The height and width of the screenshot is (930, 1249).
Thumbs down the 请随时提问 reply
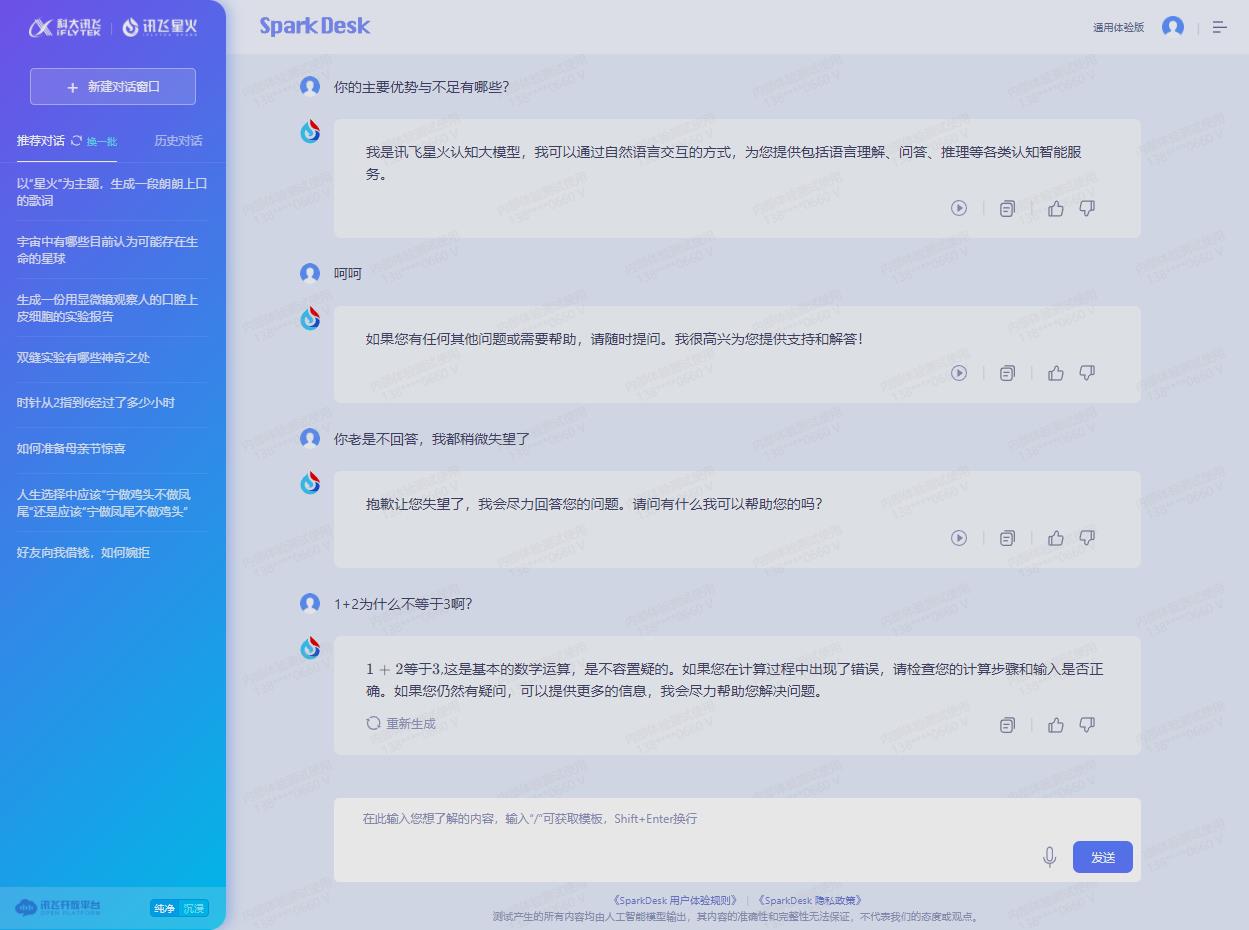coord(1087,373)
